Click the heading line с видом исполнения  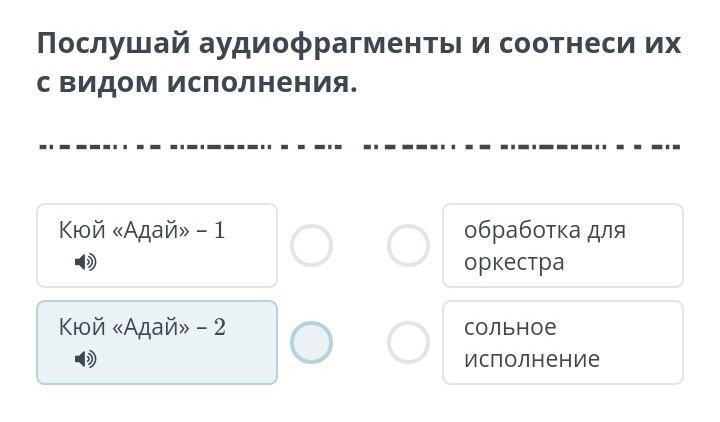tap(197, 83)
